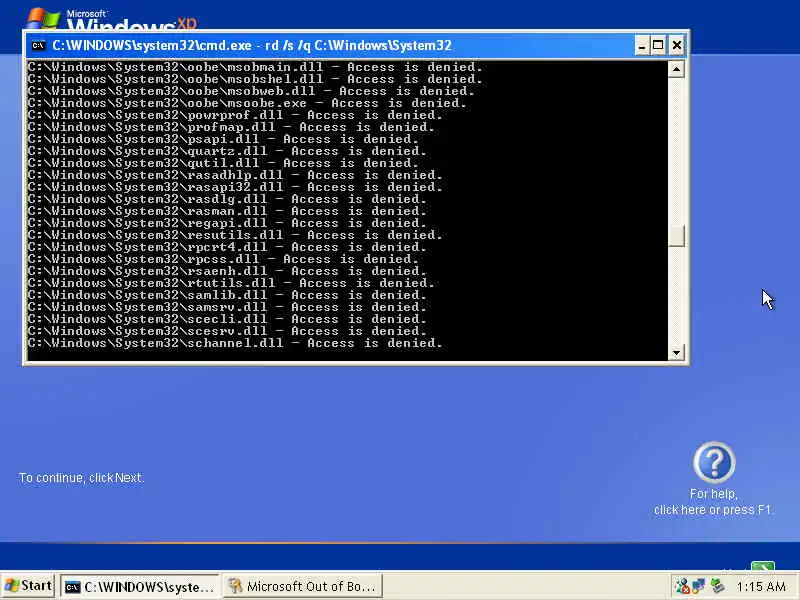800x600 pixels.
Task: Click the Safely Remove Hardware tray icon
Action: (717, 586)
